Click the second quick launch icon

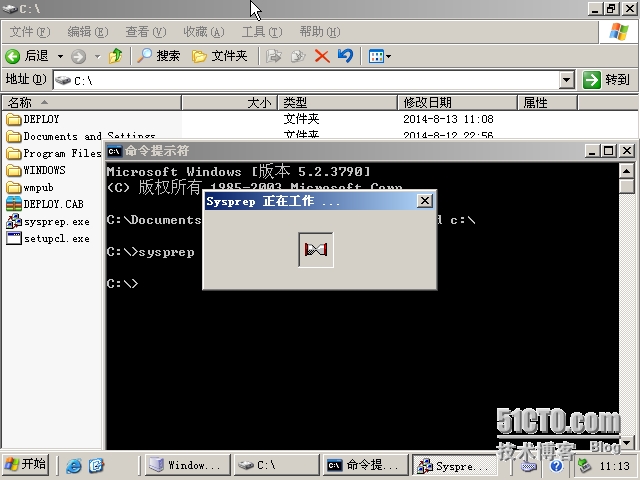tap(97, 465)
